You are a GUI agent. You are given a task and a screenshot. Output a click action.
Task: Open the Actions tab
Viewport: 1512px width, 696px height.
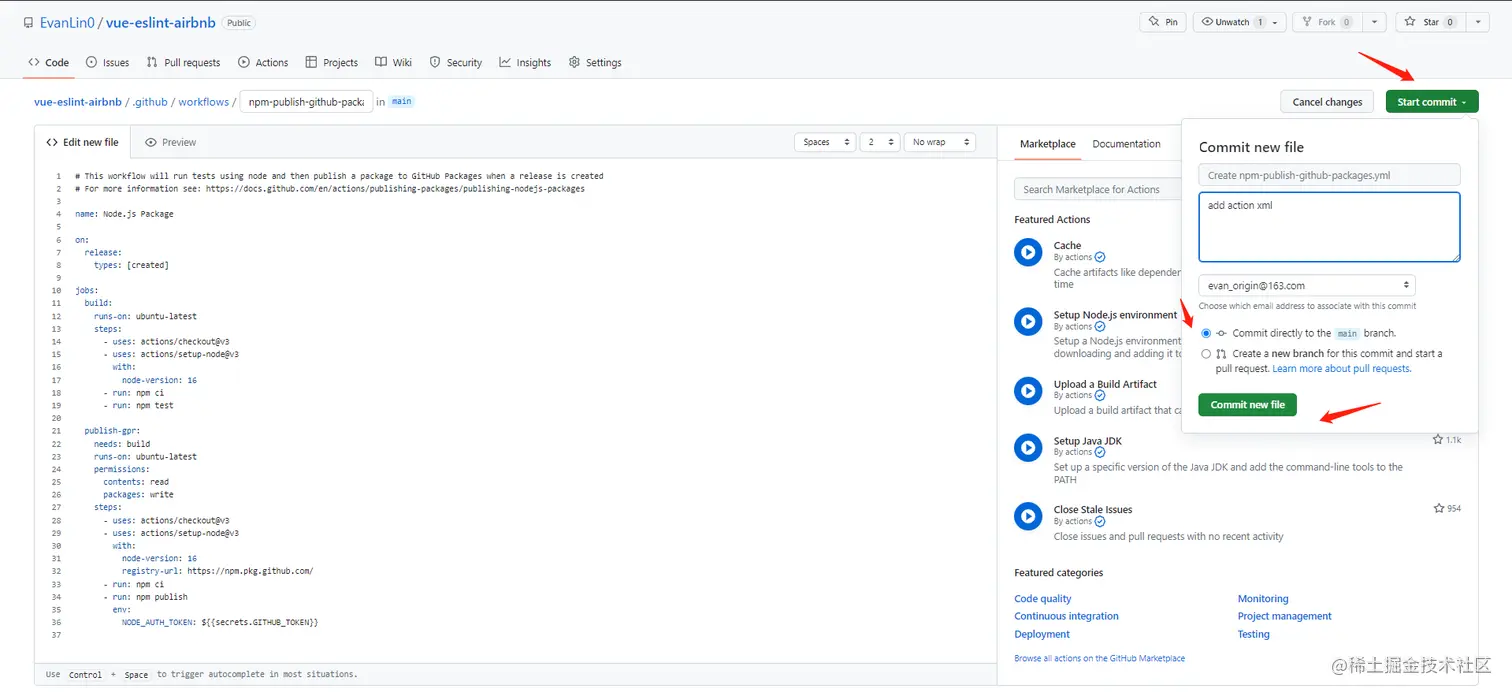[x=263, y=62]
